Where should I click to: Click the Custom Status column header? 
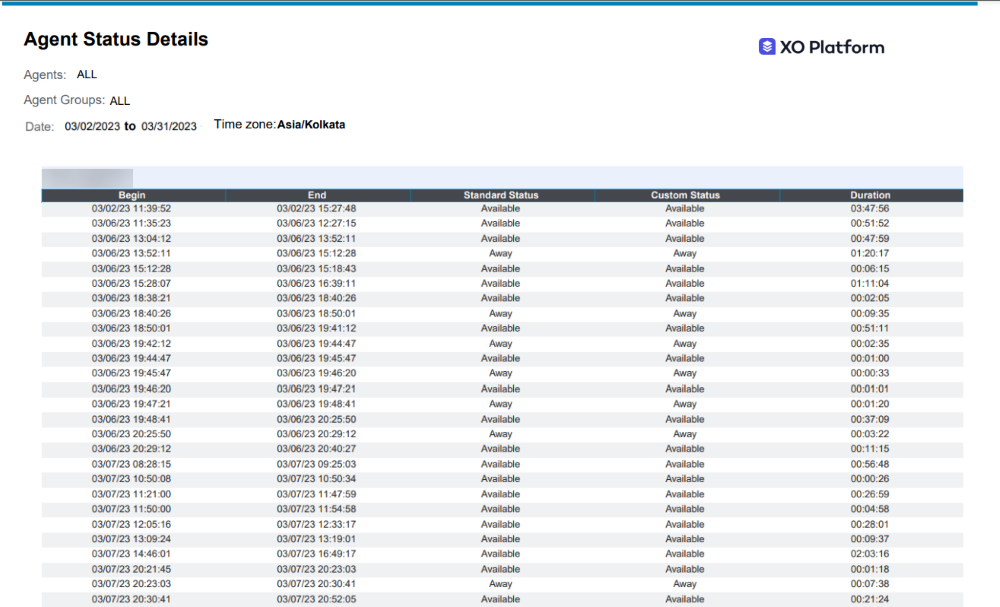coord(685,195)
